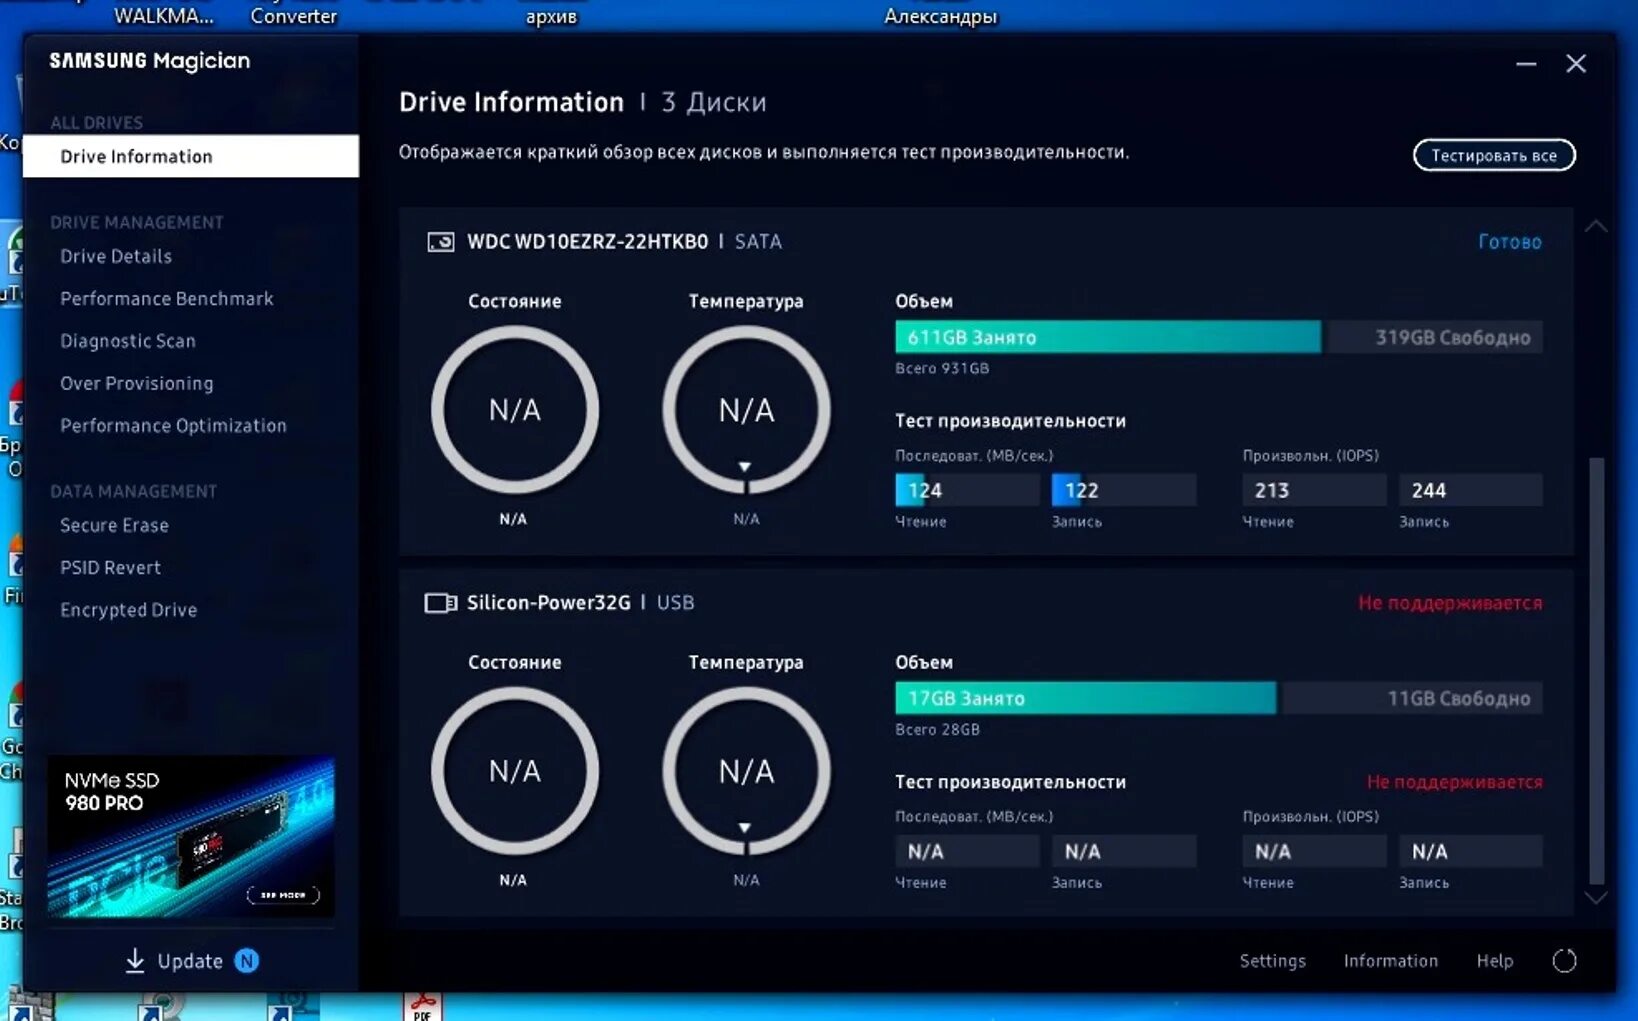Click the scroll-up chevron above the drive list

[1596, 227]
